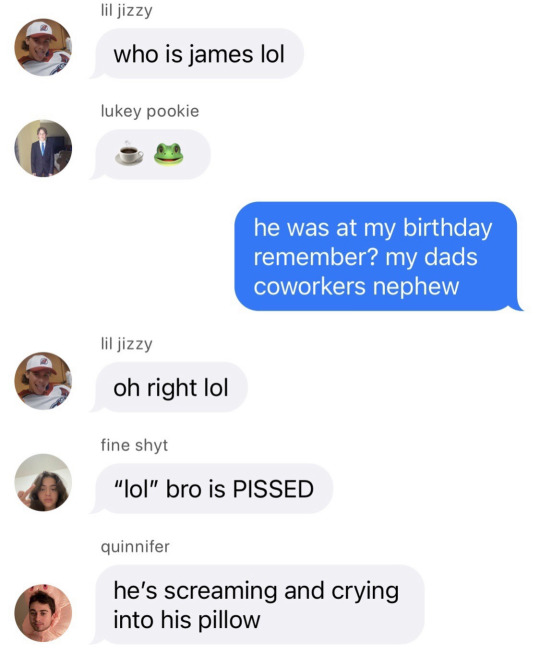Select the "who is james lol" message bubble
Screen dimensions: 540x655
[197, 53]
